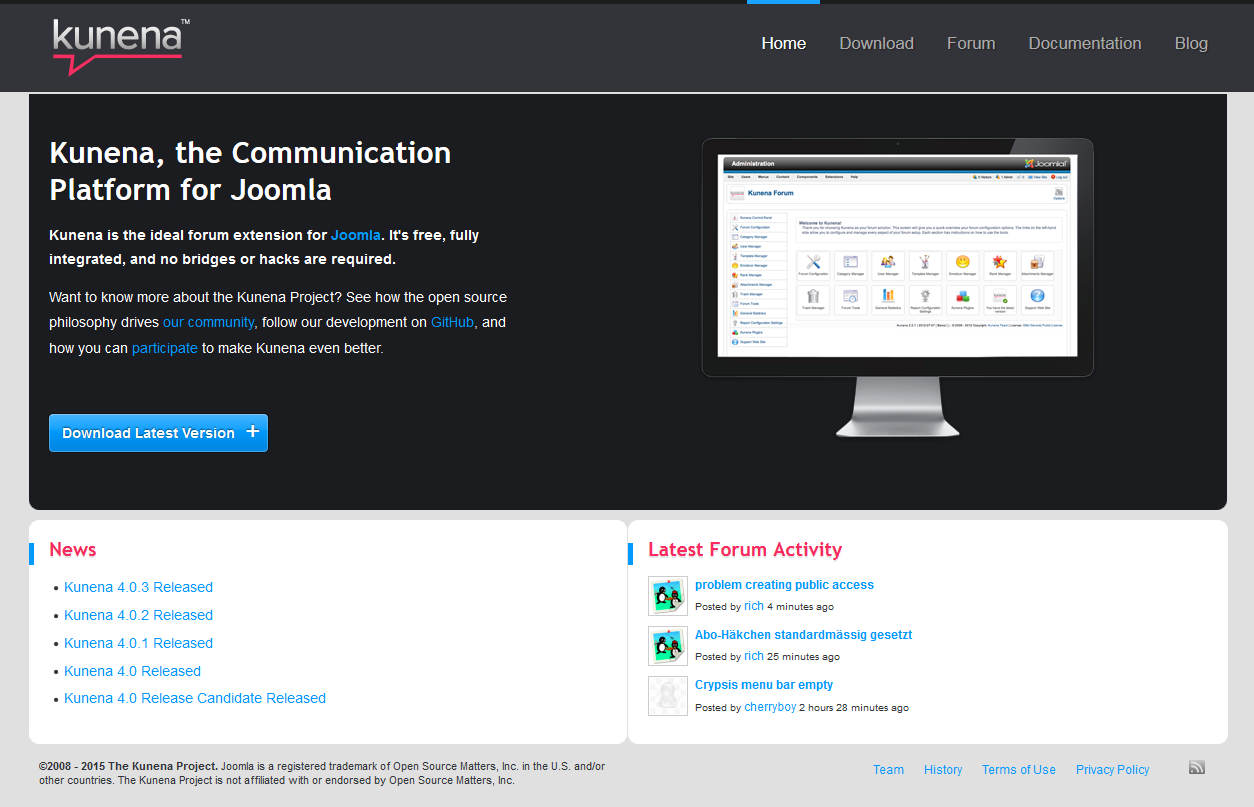
Task: Open cherryboy's profile link
Action: tap(770, 707)
